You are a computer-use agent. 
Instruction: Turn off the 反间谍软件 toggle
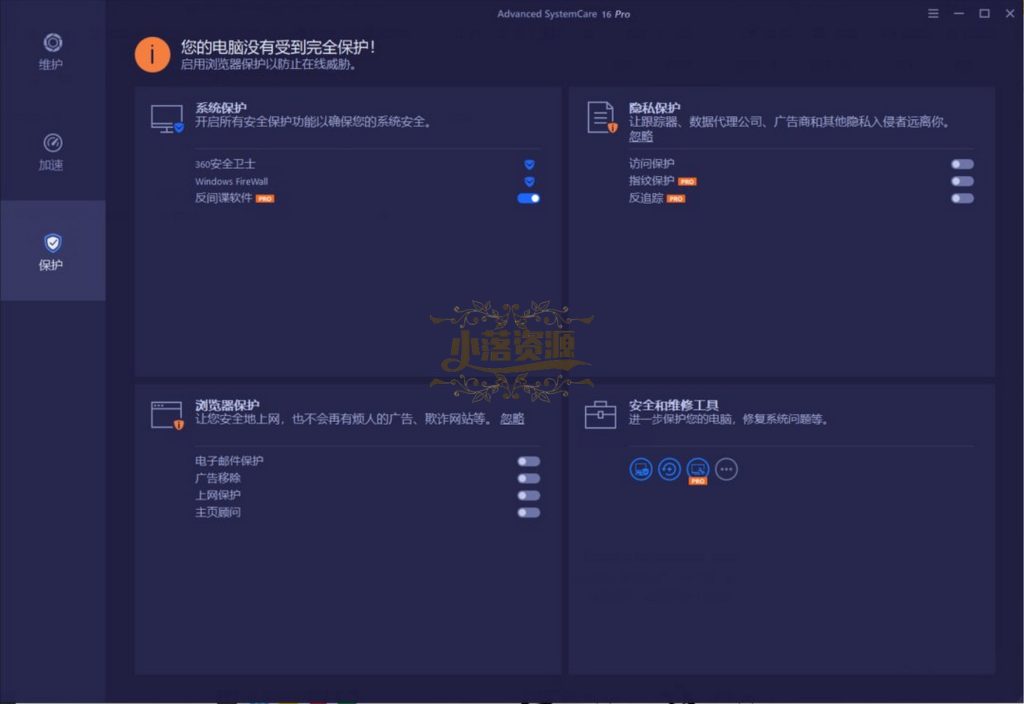528,199
